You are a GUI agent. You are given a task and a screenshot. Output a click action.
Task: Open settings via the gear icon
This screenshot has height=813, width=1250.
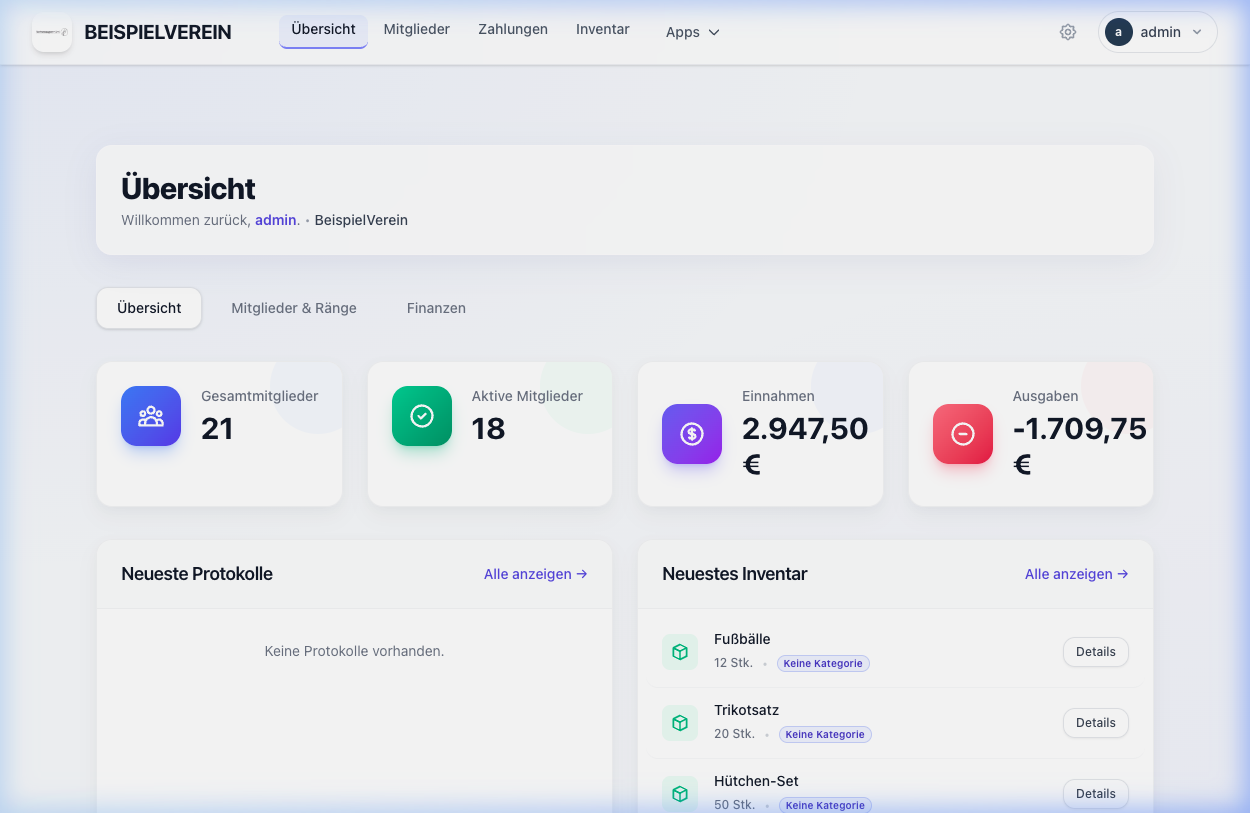point(1068,31)
